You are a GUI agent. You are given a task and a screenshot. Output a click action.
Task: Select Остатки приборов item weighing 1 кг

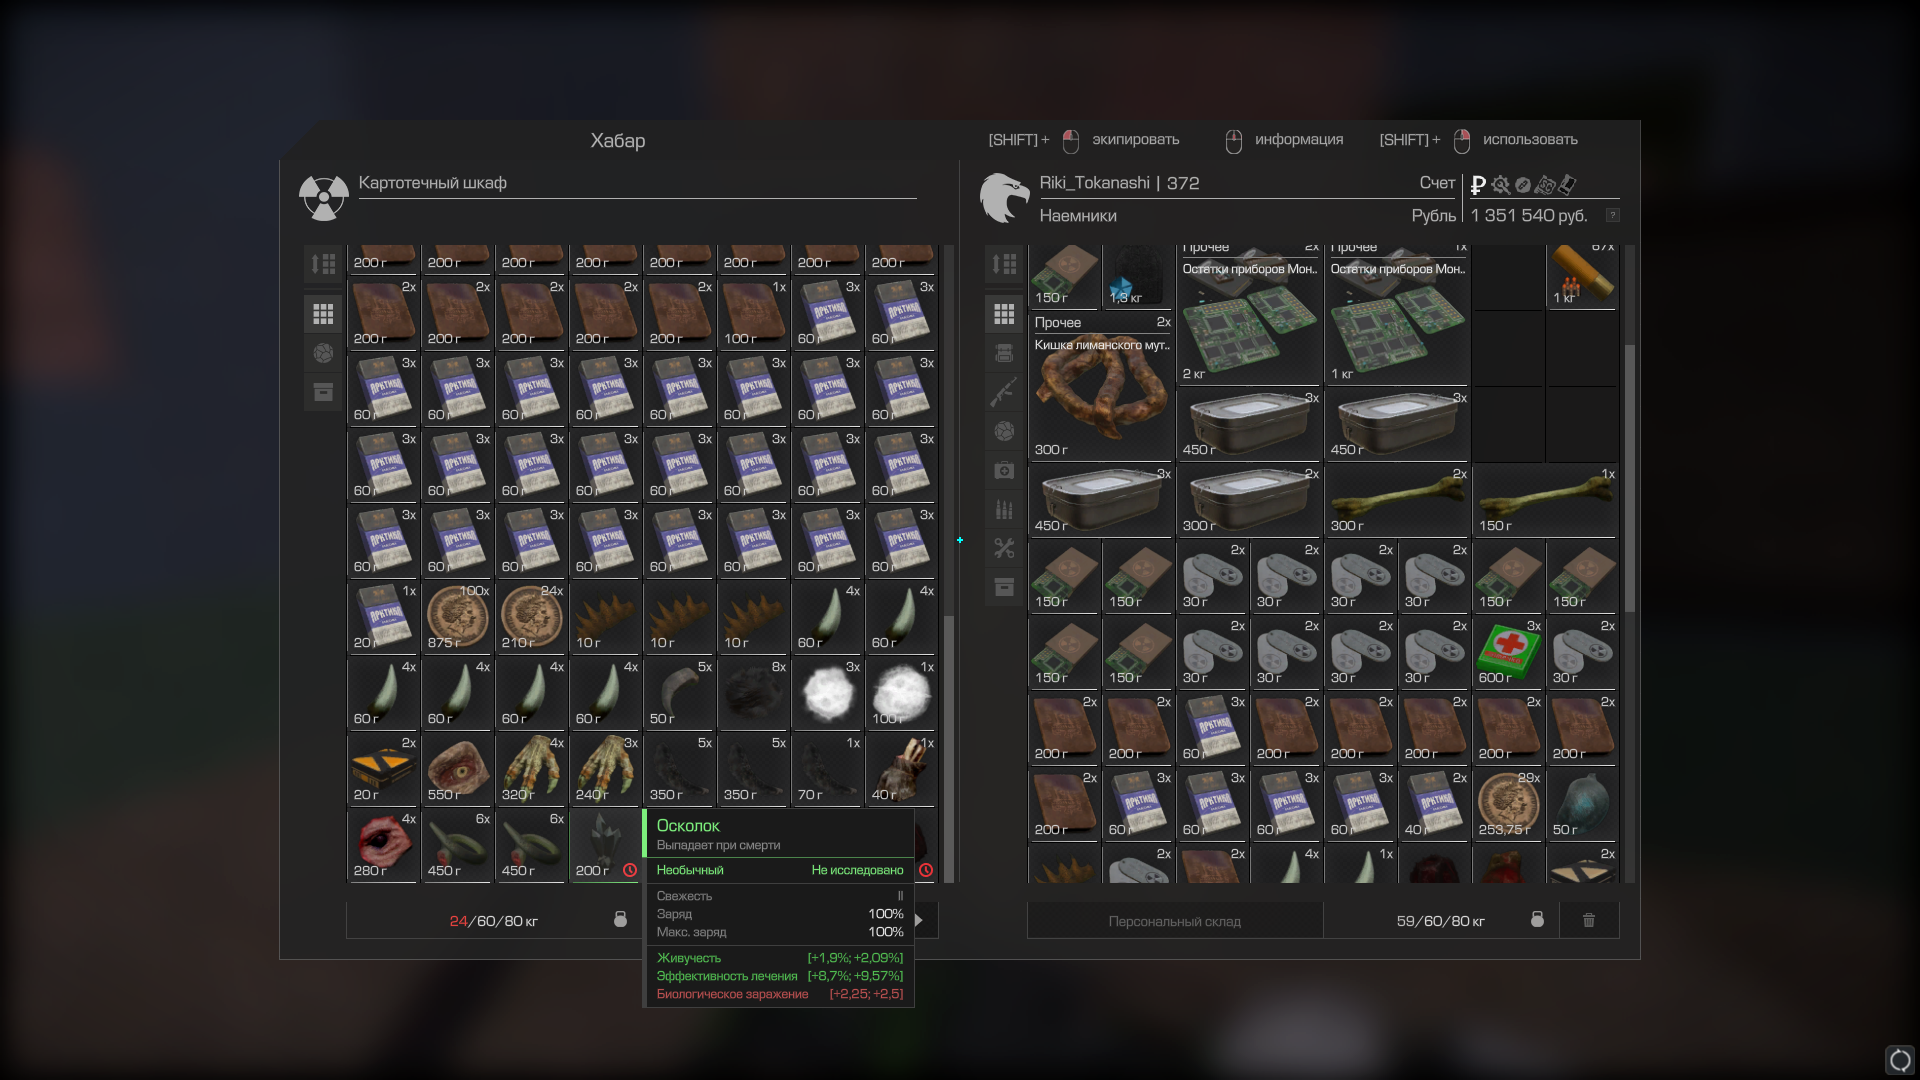(x=1396, y=314)
